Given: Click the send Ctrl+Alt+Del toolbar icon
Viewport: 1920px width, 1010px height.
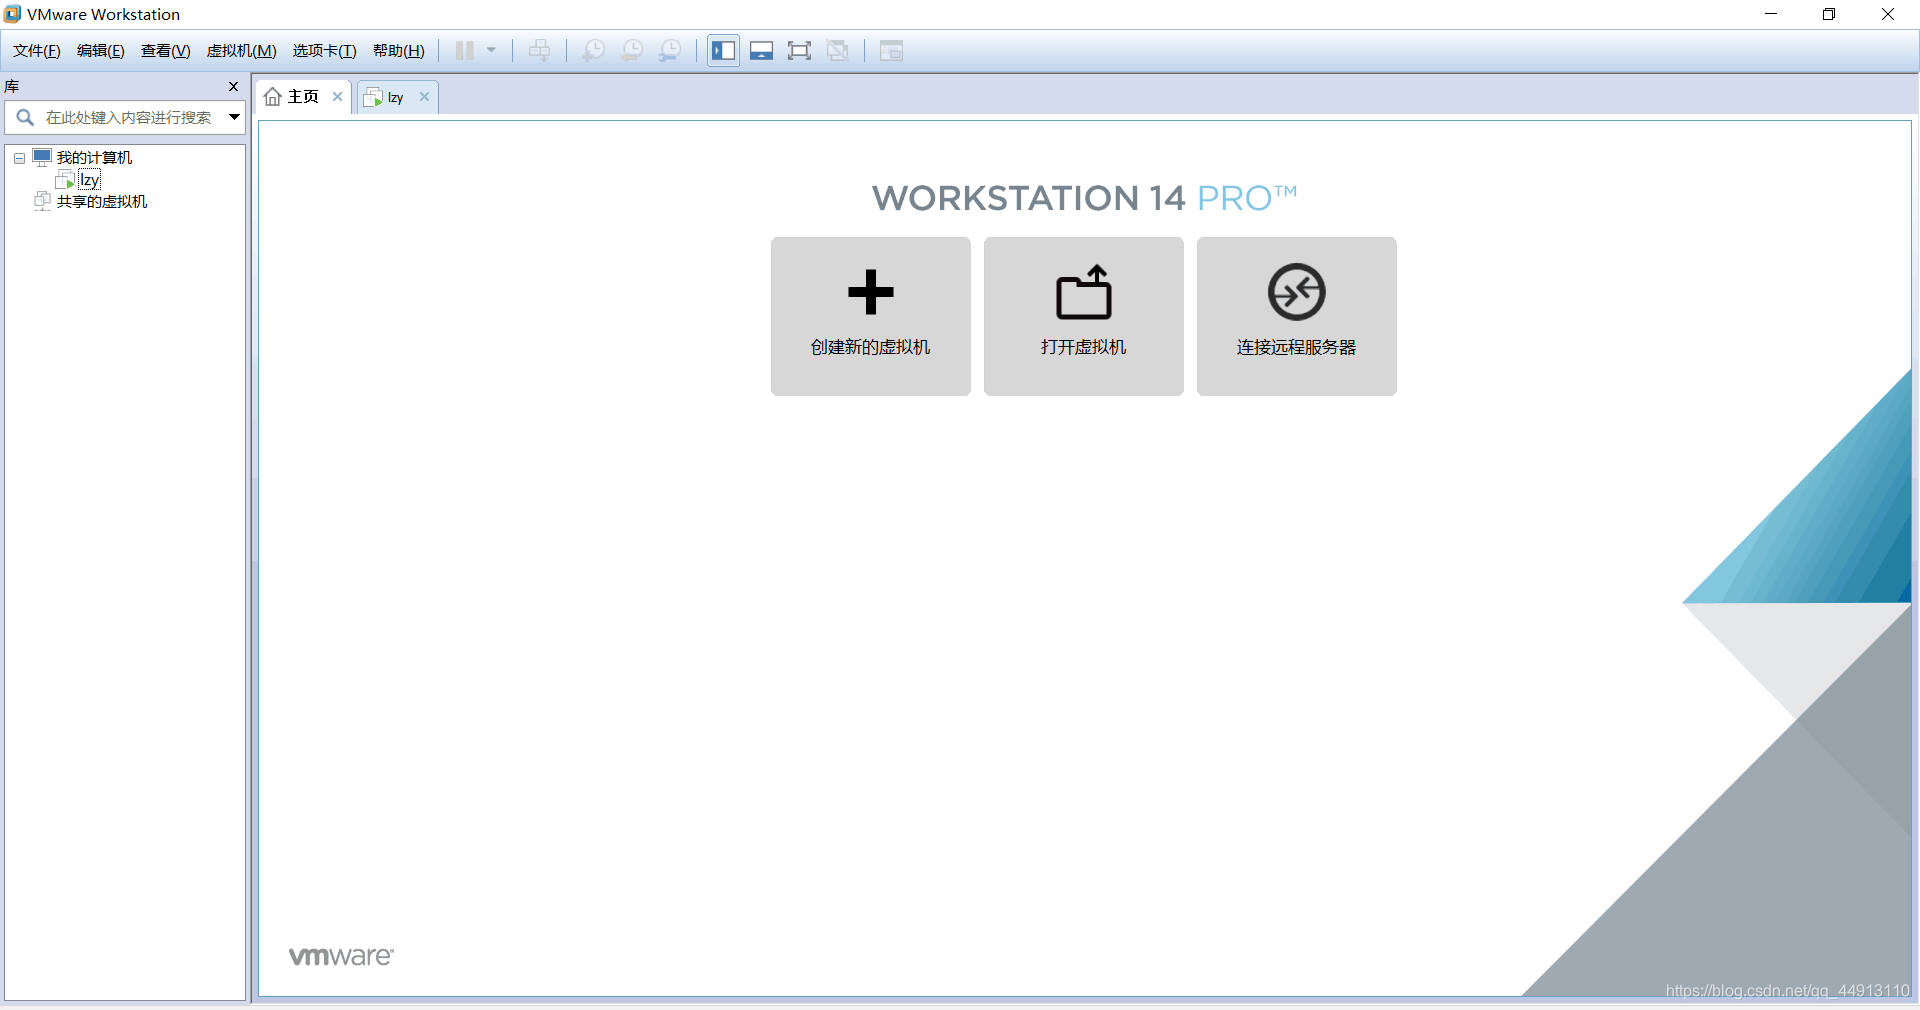Looking at the screenshot, I should [x=540, y=51].
